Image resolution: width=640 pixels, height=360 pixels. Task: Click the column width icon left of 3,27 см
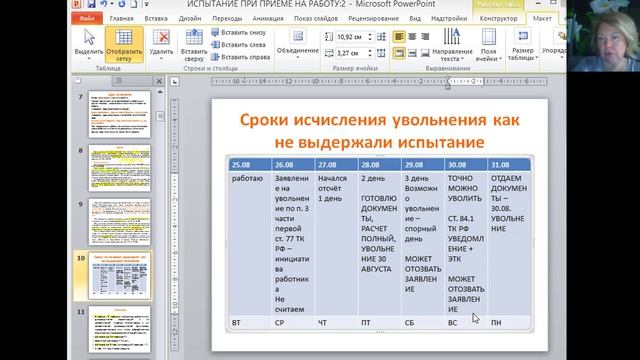329,53
